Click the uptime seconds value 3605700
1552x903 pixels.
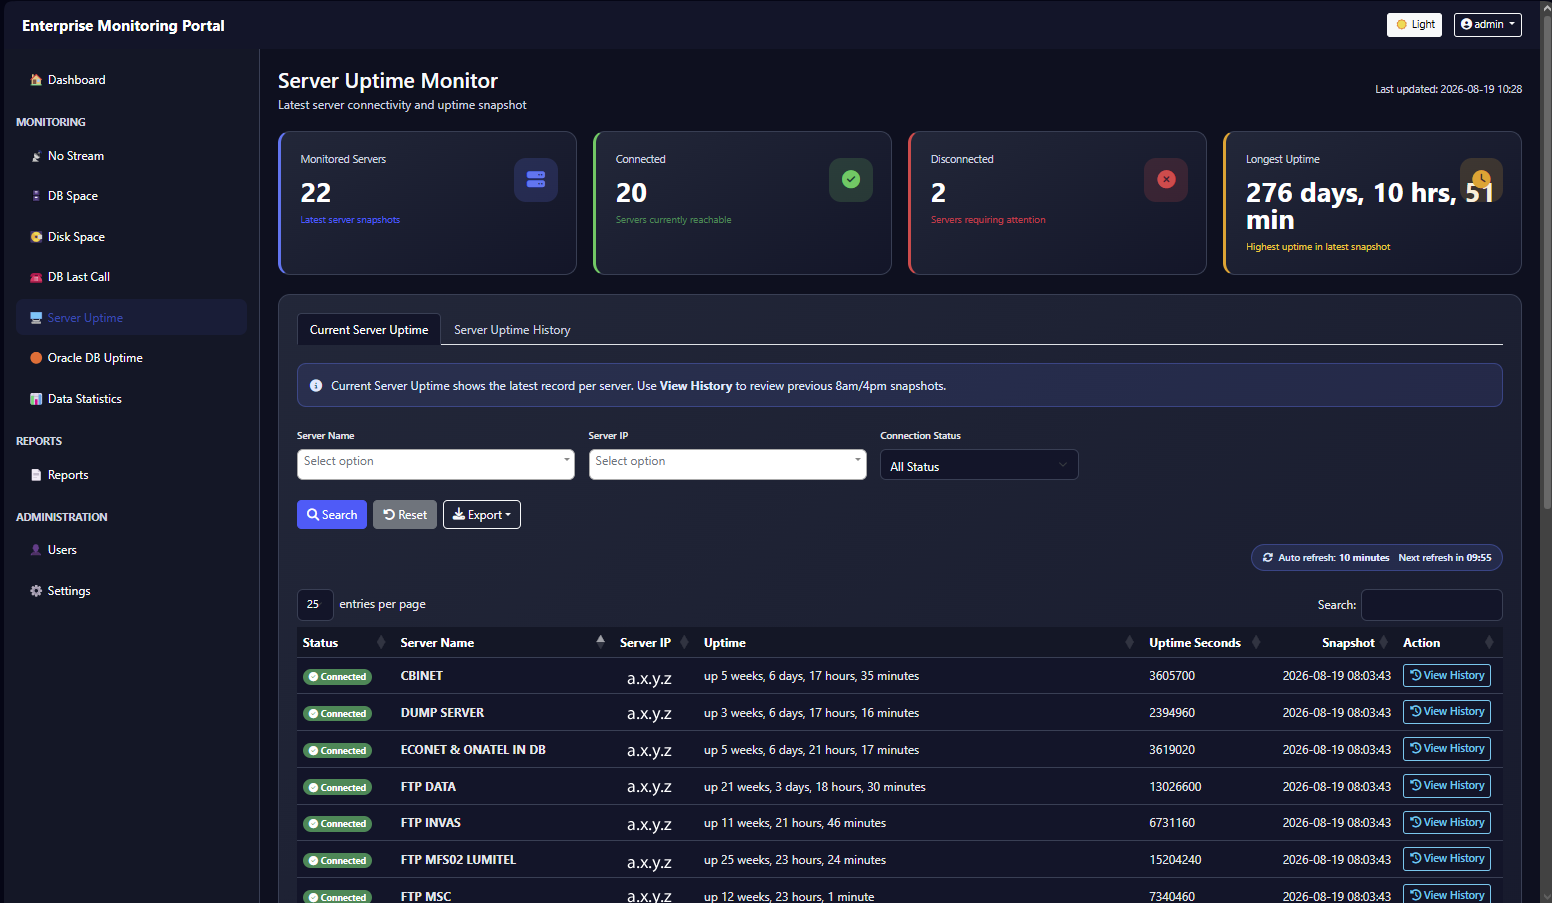[1172, 676]
